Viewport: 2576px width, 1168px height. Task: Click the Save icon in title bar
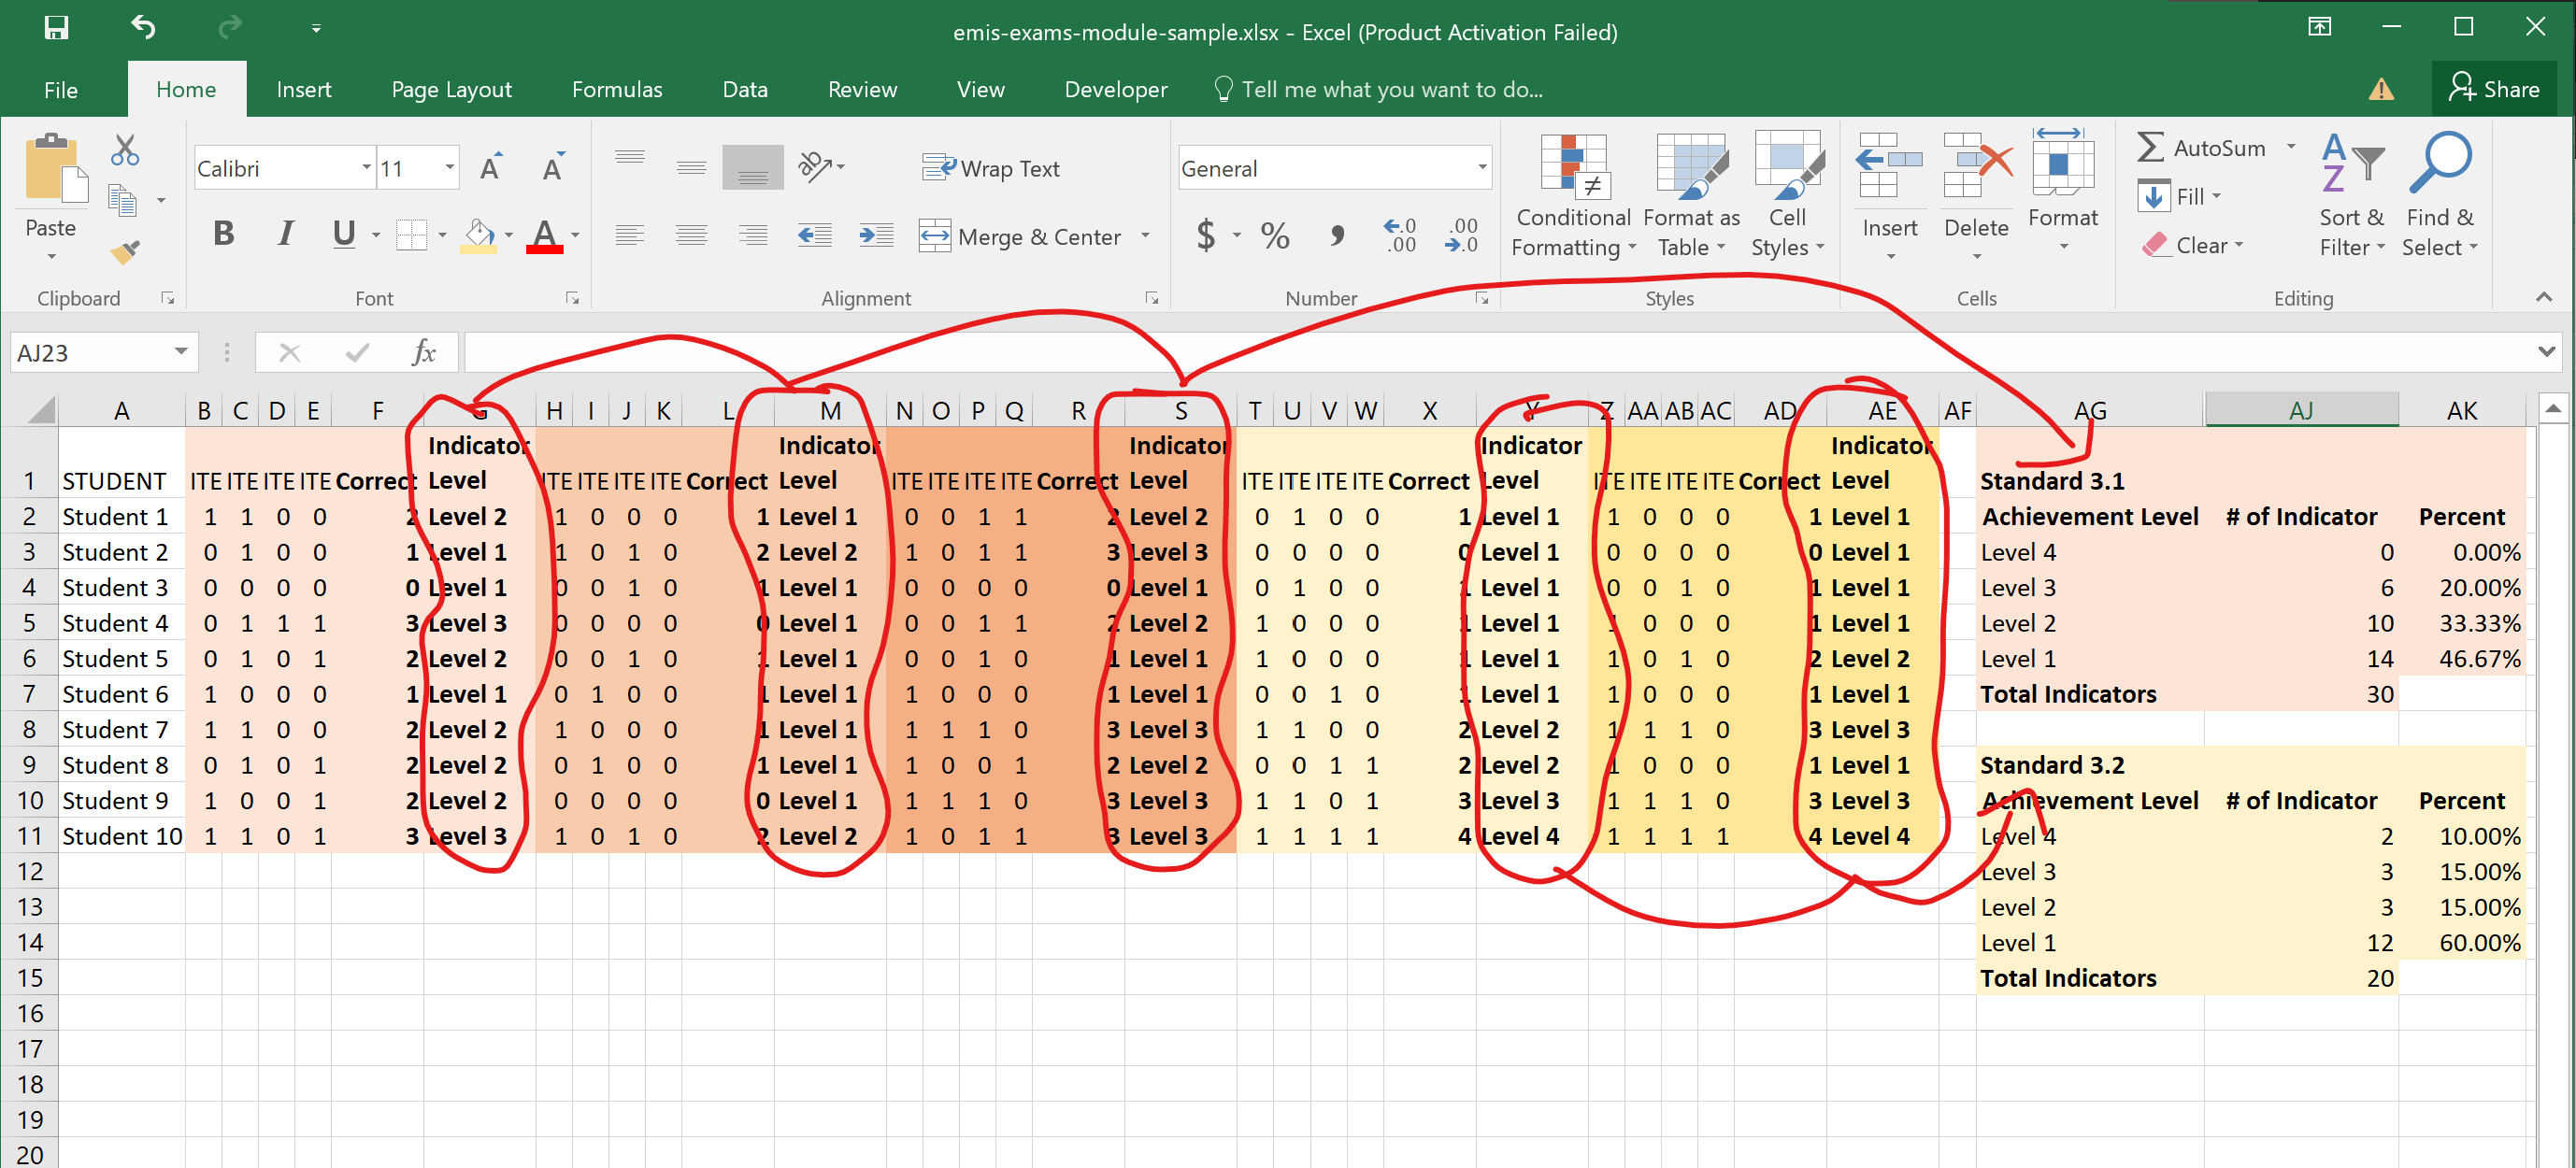click(56, 27)
